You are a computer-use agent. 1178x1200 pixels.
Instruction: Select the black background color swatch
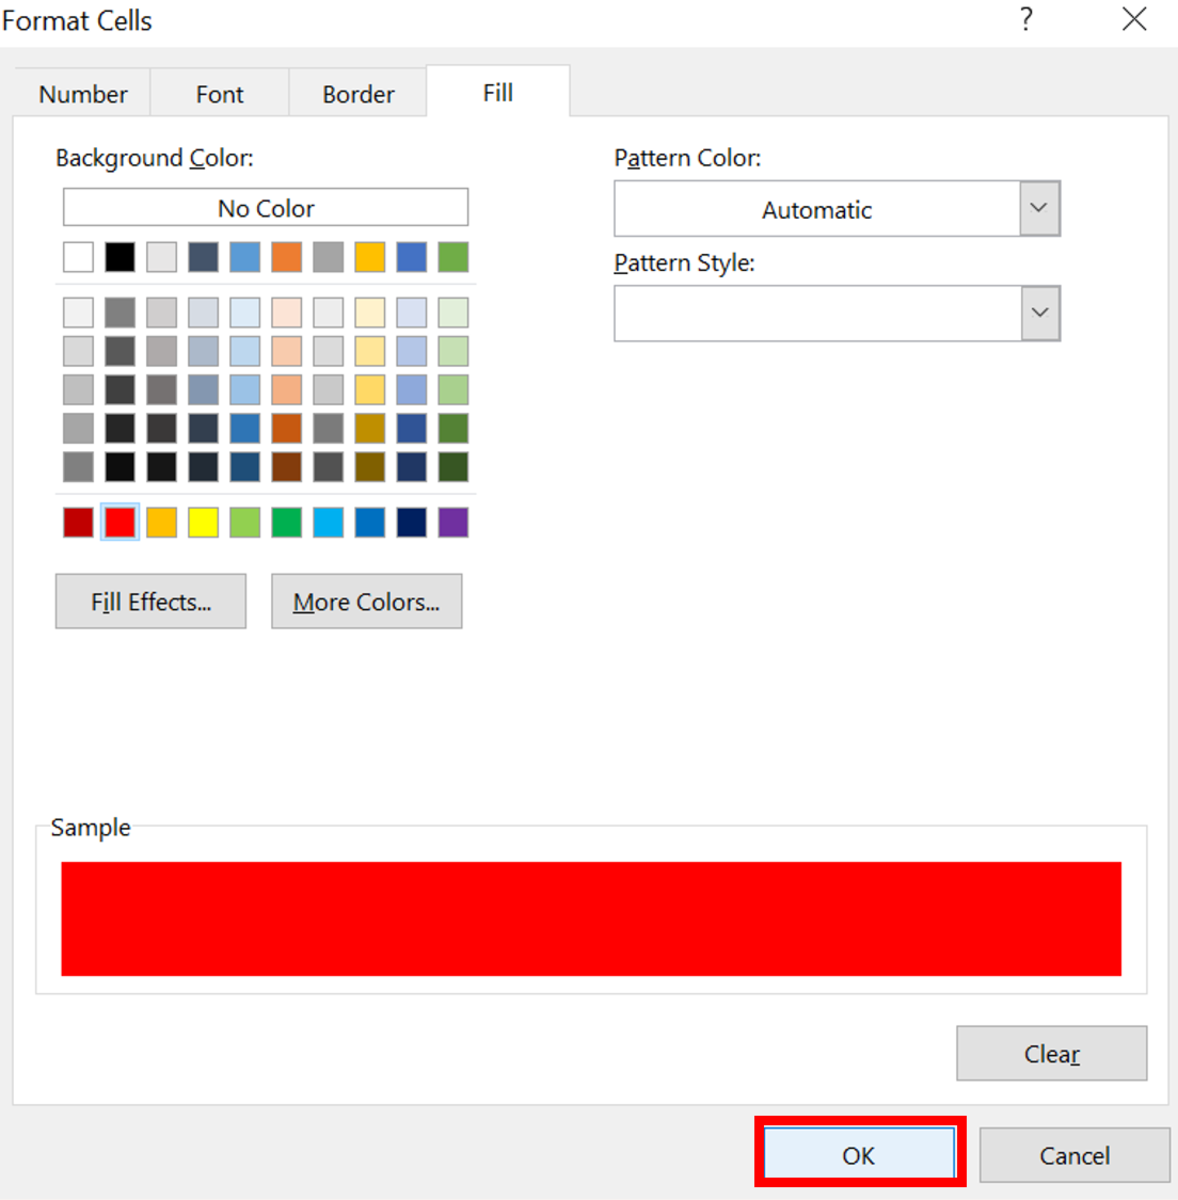point(119,256)
